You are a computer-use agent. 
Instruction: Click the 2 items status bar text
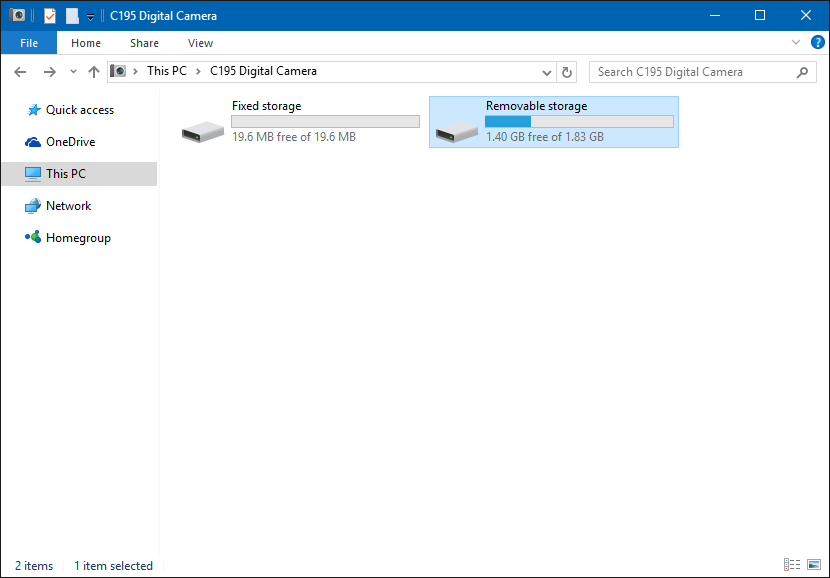coord(34,566)
